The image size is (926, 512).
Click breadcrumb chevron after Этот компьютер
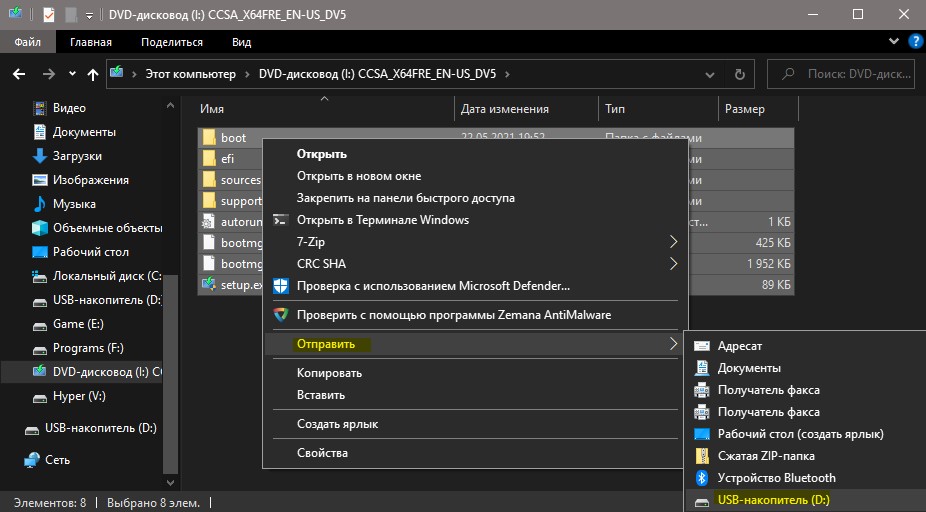tap(247, 74)
